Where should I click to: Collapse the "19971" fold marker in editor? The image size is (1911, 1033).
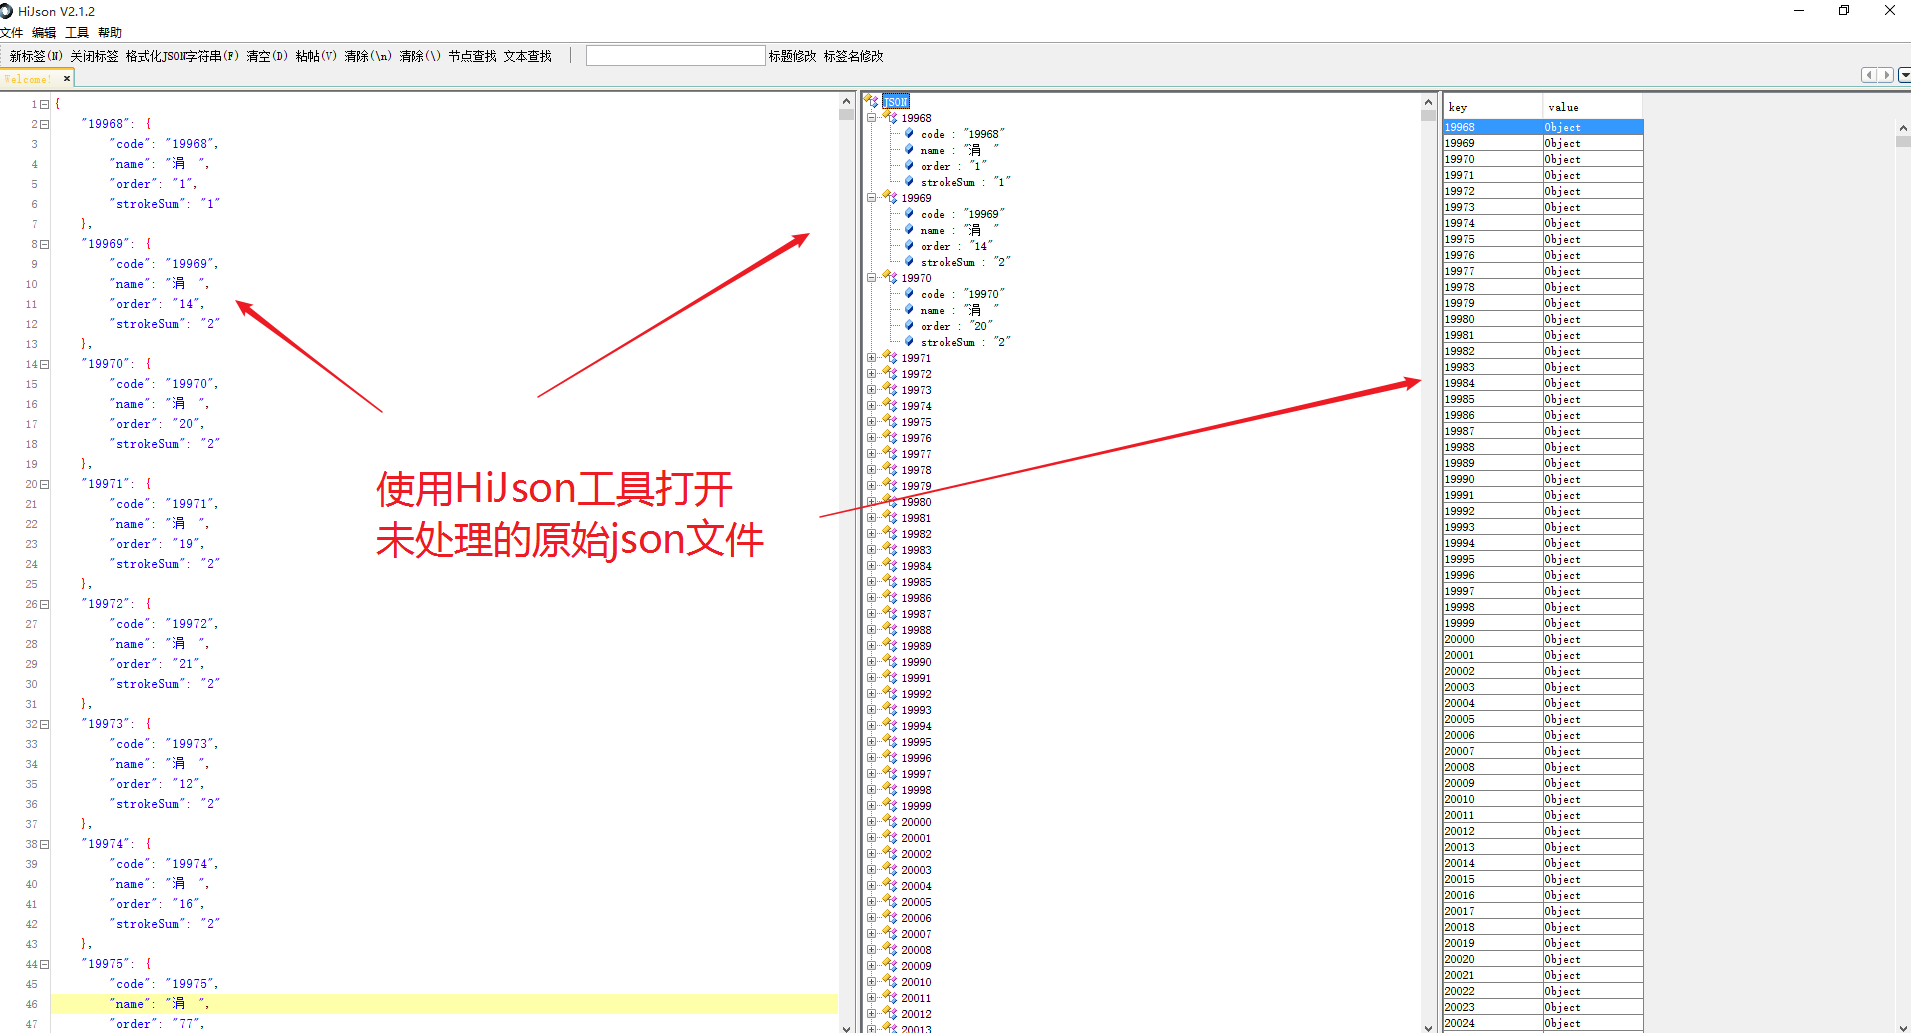click(44, 484)
